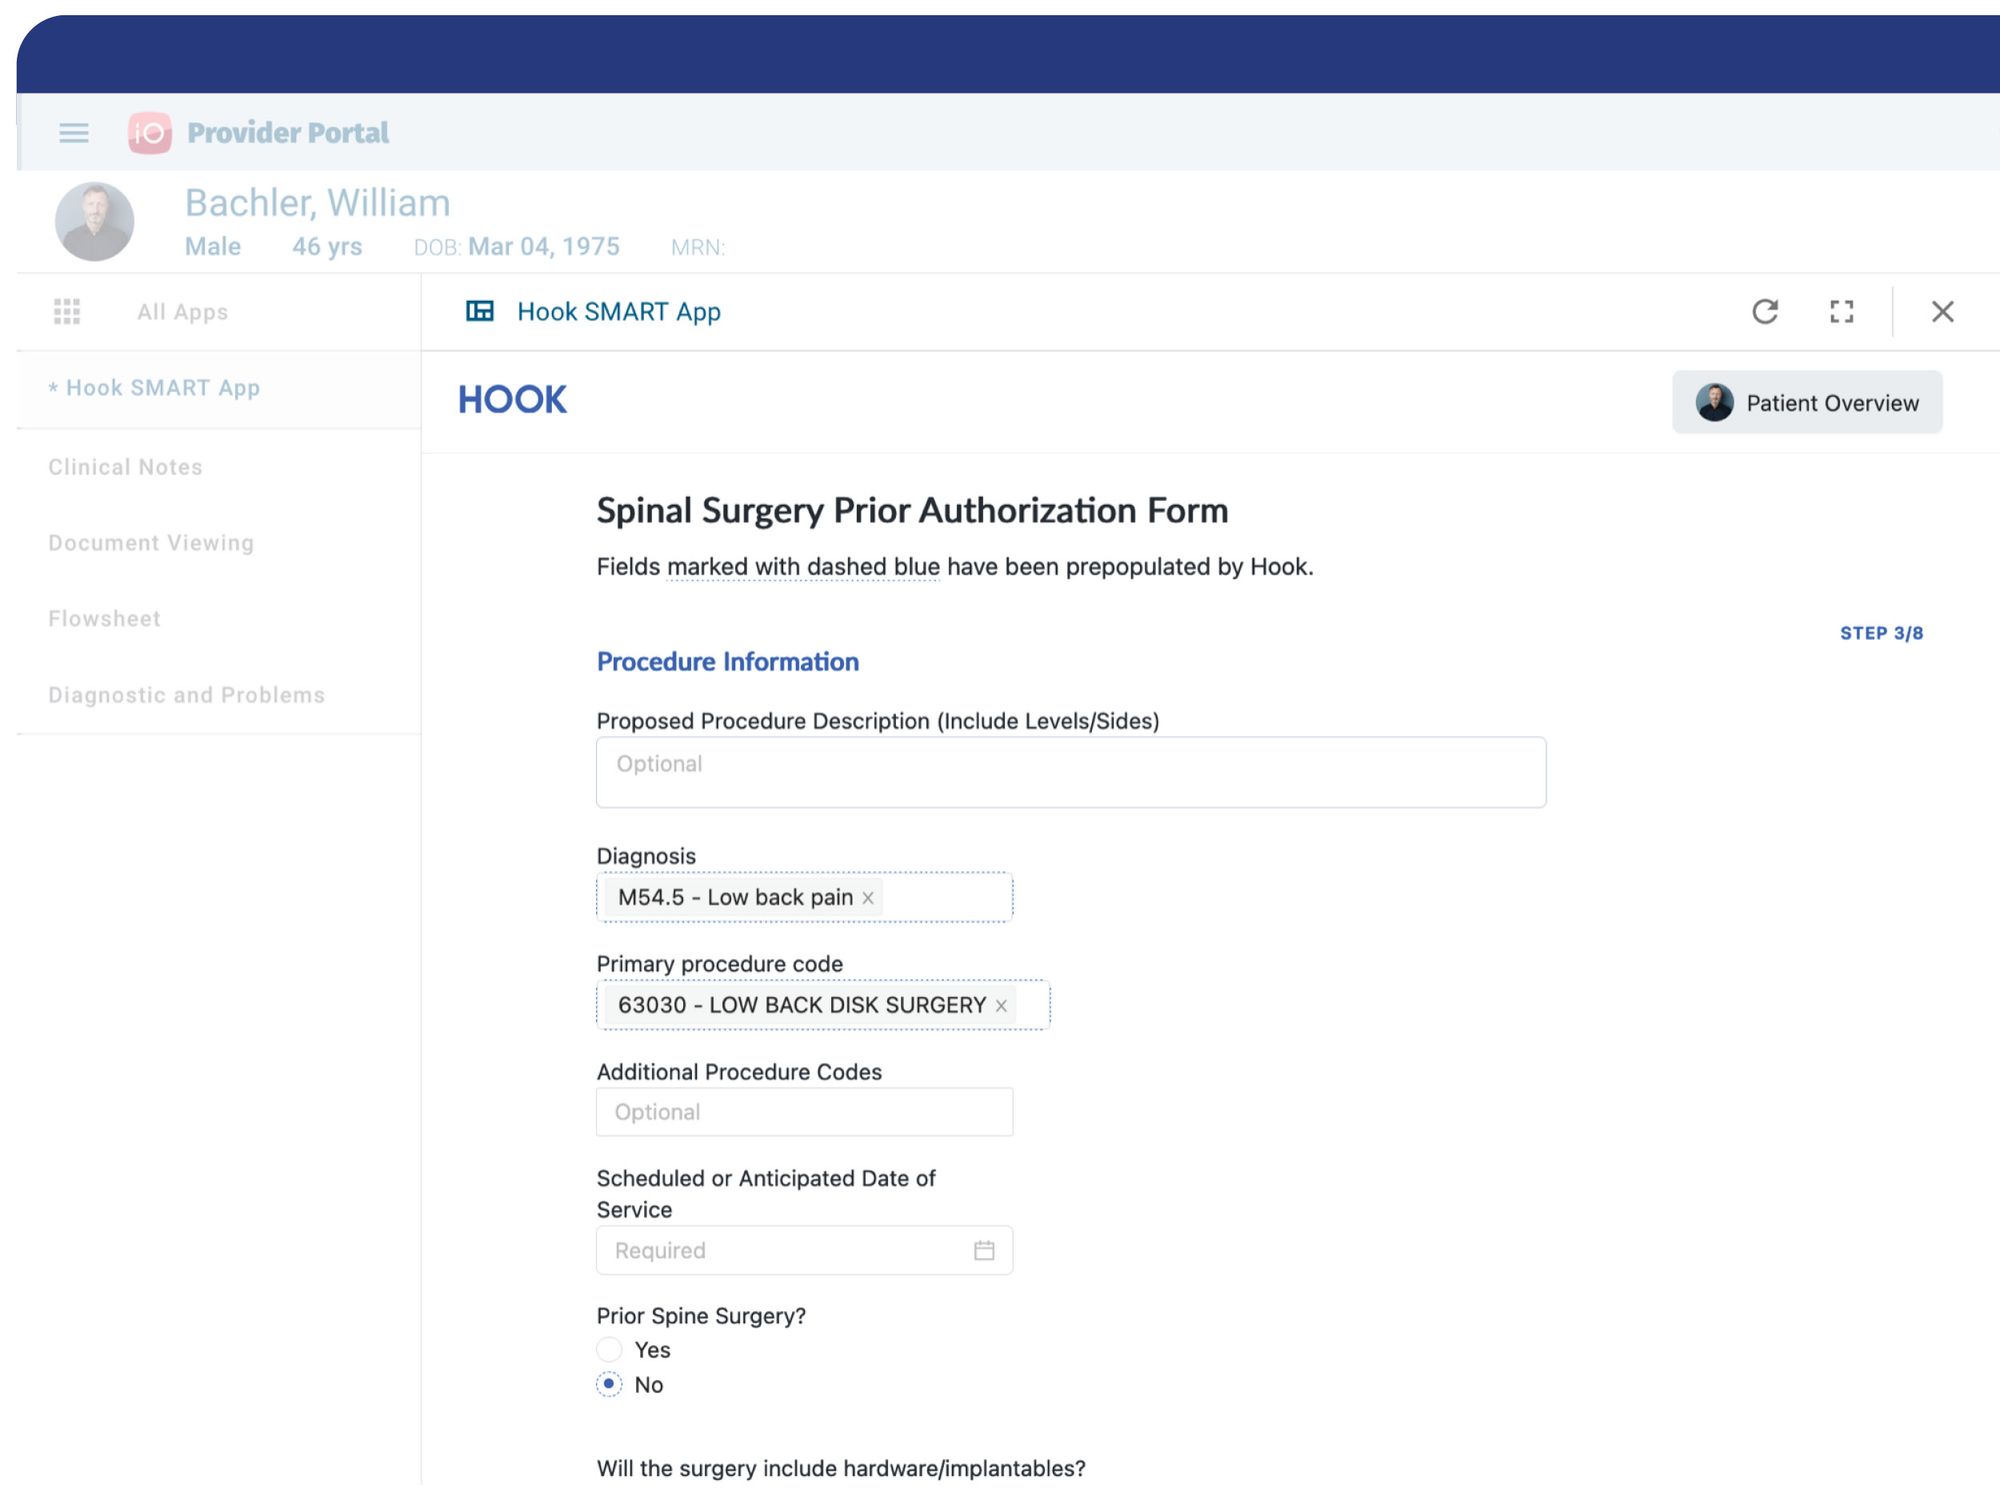Screen dimensions: 2000x1500
Task: Open Document Viewing in sidebar
Action: coord(151,543)
